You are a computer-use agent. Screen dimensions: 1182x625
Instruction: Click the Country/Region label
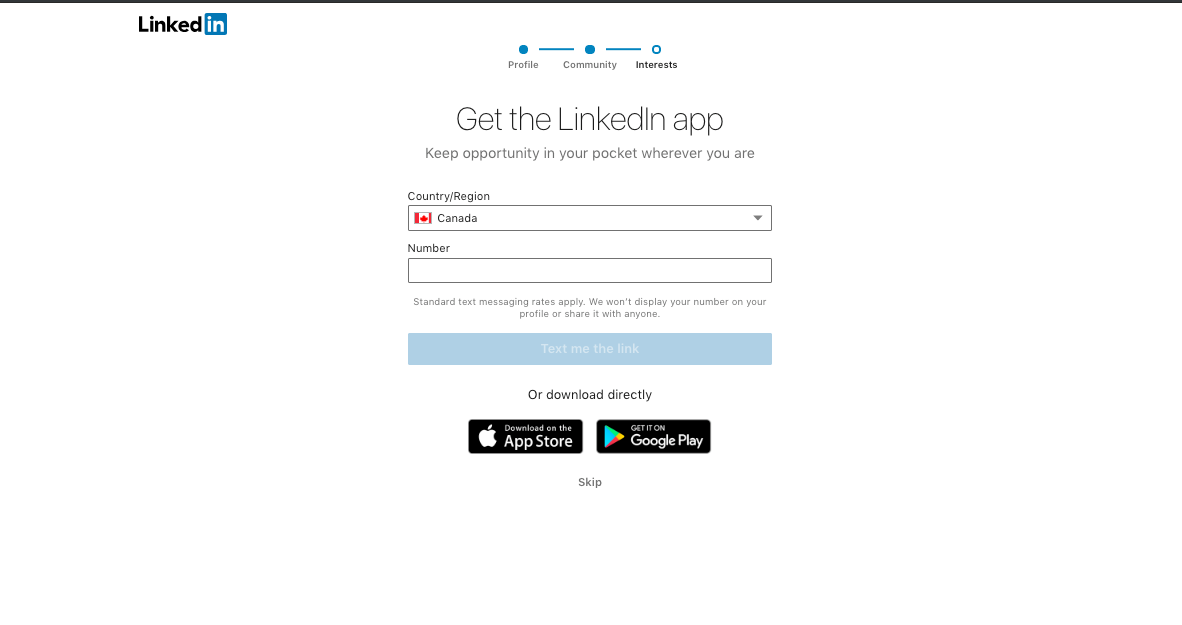coord(449,196)
